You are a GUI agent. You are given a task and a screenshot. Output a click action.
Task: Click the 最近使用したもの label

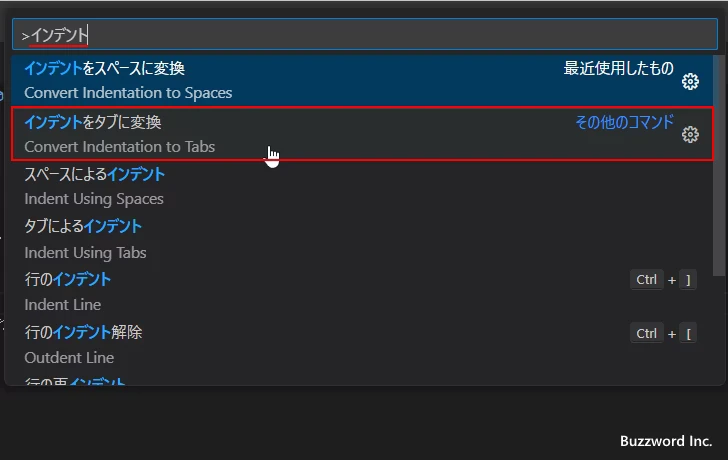(x=618, y=69)
